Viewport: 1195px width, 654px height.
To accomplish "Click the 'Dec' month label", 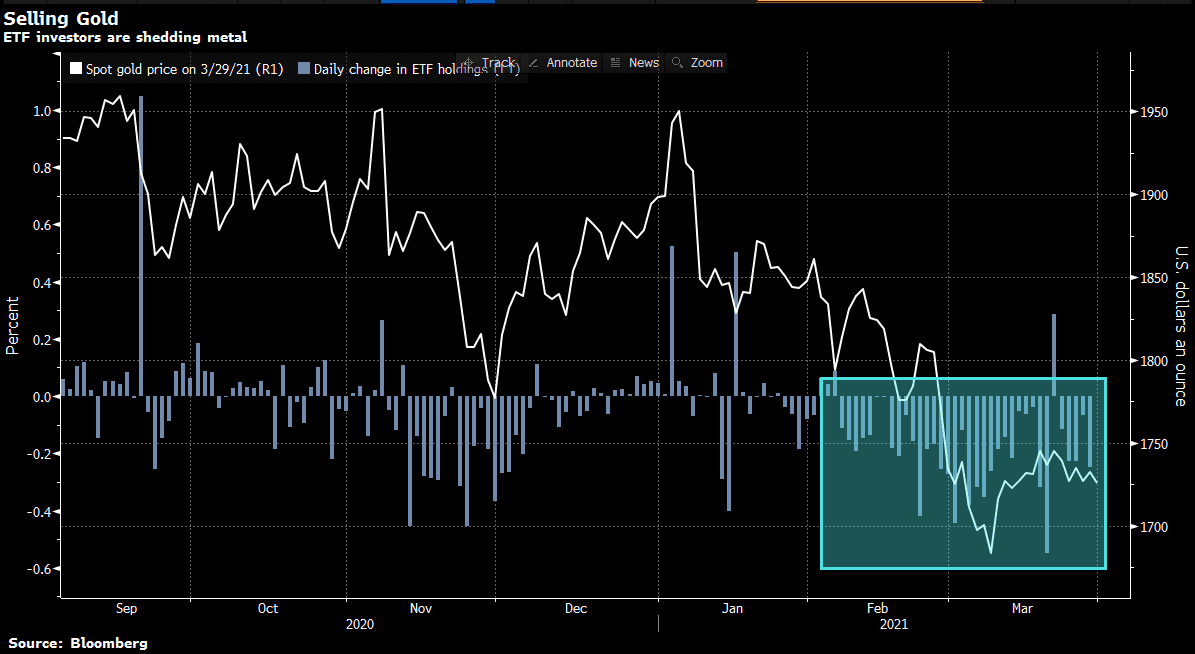I will point(576,608).
